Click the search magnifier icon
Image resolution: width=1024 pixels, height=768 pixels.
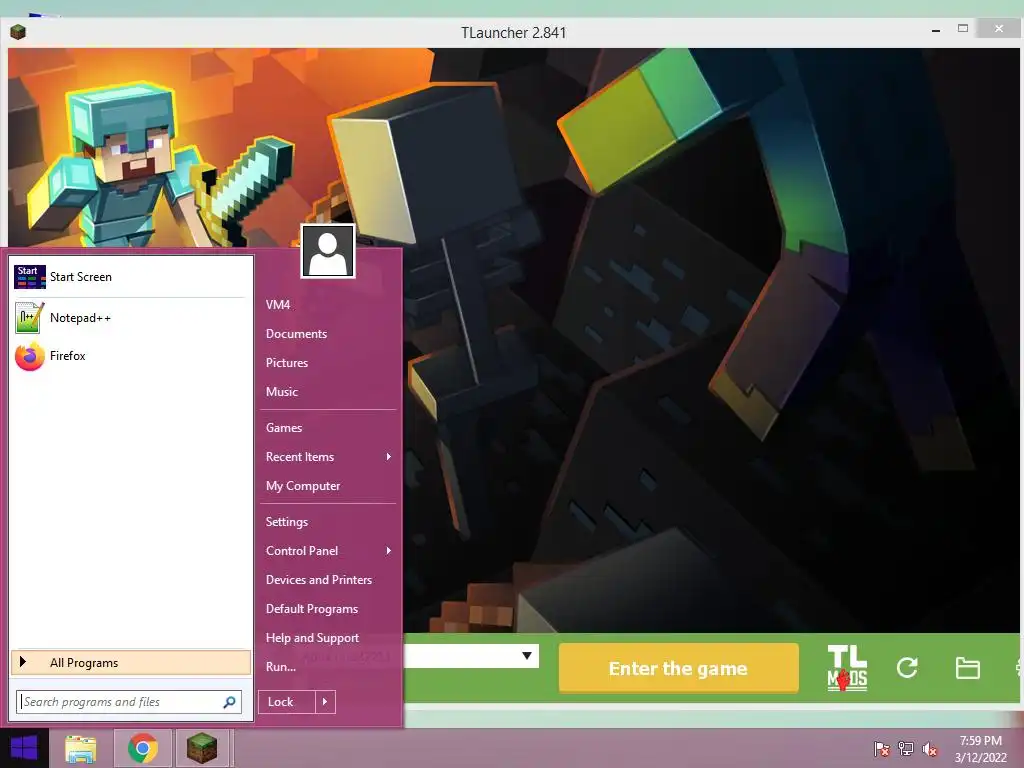click(x=229, y=702)
